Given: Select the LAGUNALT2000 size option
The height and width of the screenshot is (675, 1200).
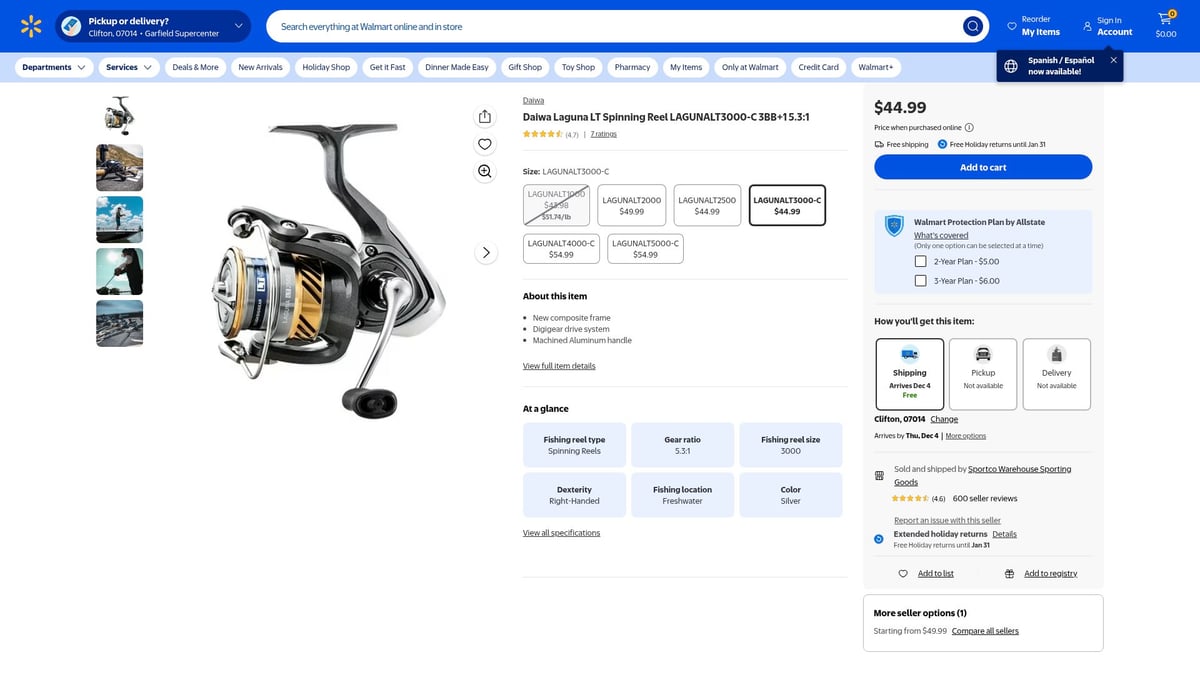Looking at the screenshot, I should point(631,204).
